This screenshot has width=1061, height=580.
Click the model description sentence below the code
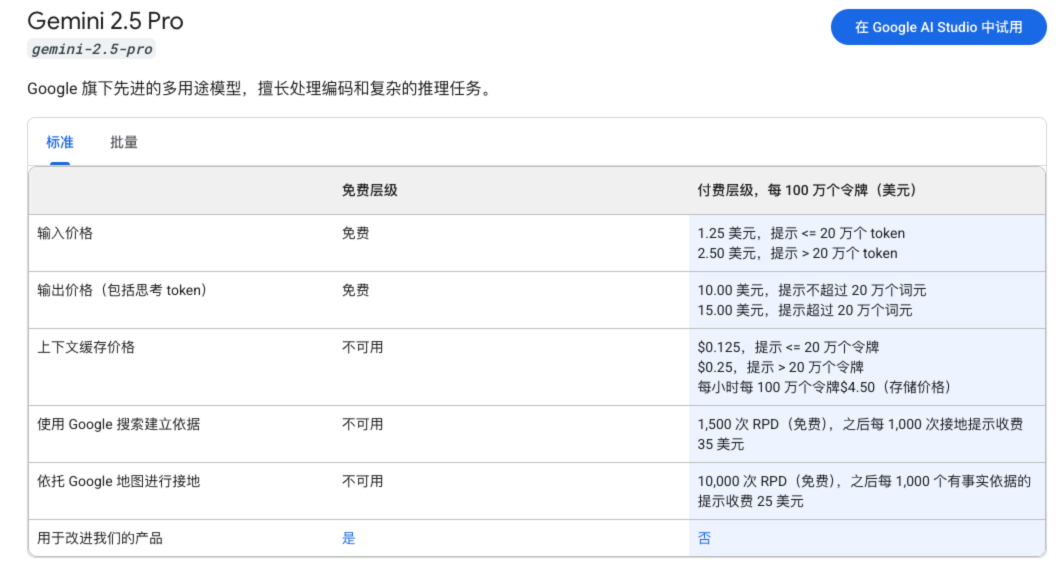(260, 89)
